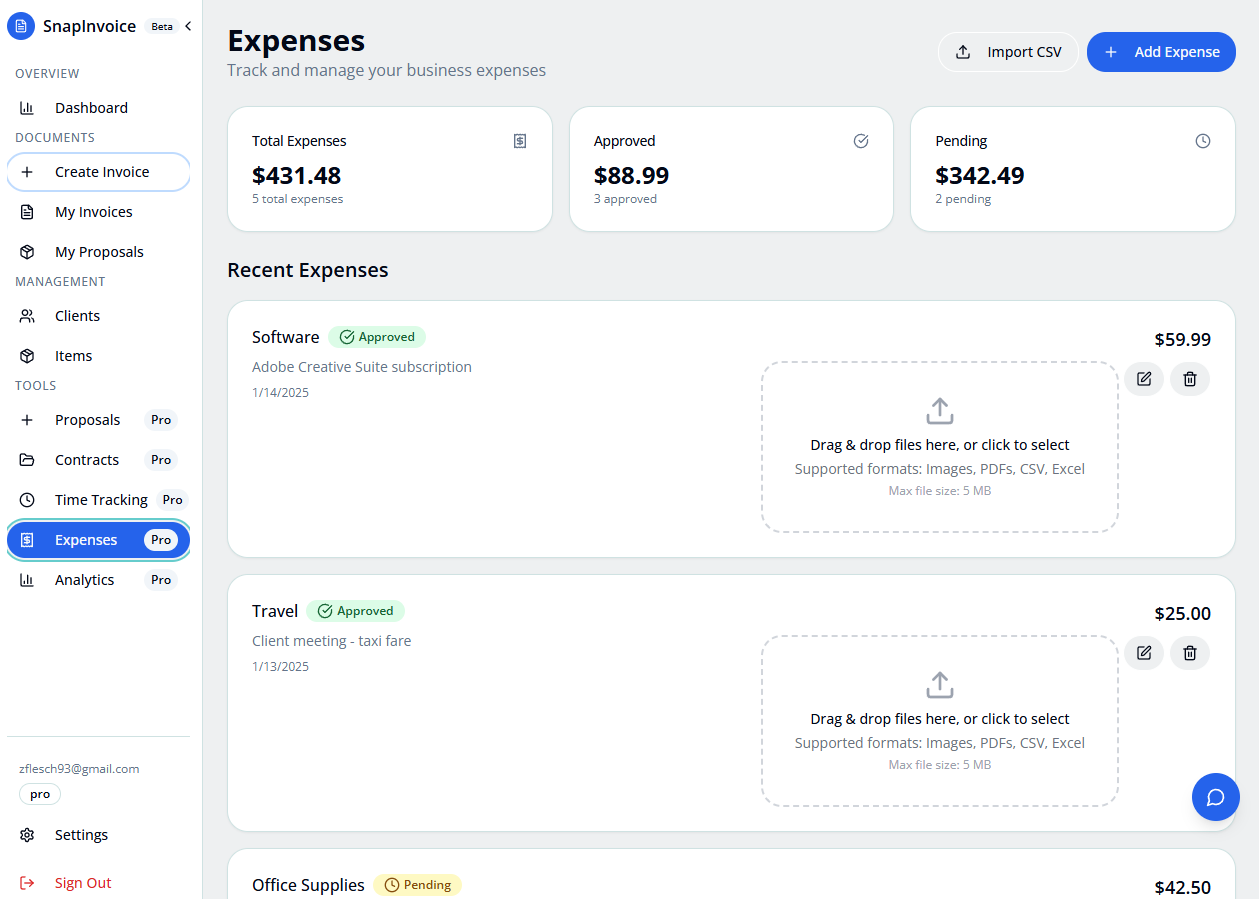Click the clock icon on the Pending card
This screenshot has width=1259, height=899.
(1202, 141)
